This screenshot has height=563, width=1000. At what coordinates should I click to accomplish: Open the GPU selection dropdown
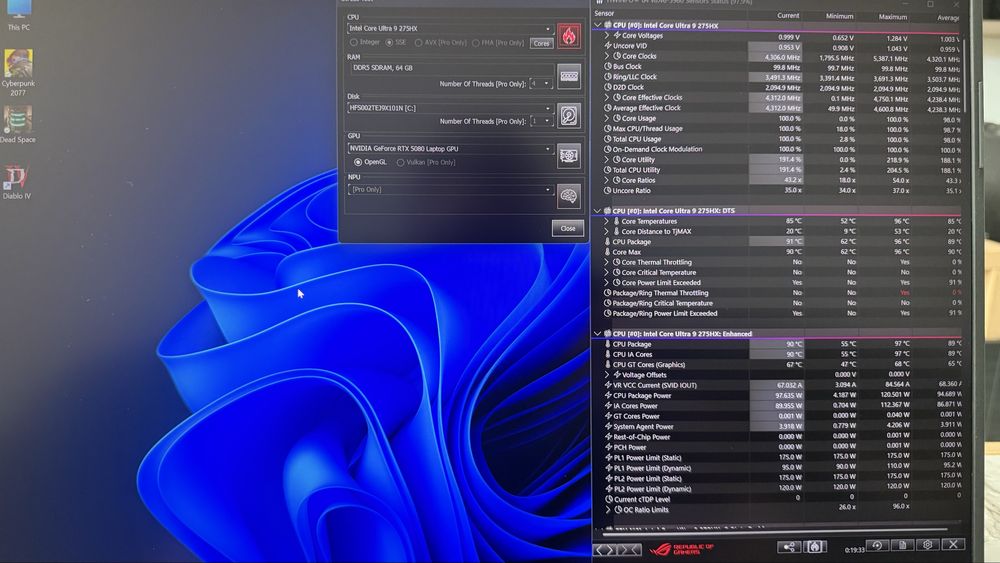point(450,149)
